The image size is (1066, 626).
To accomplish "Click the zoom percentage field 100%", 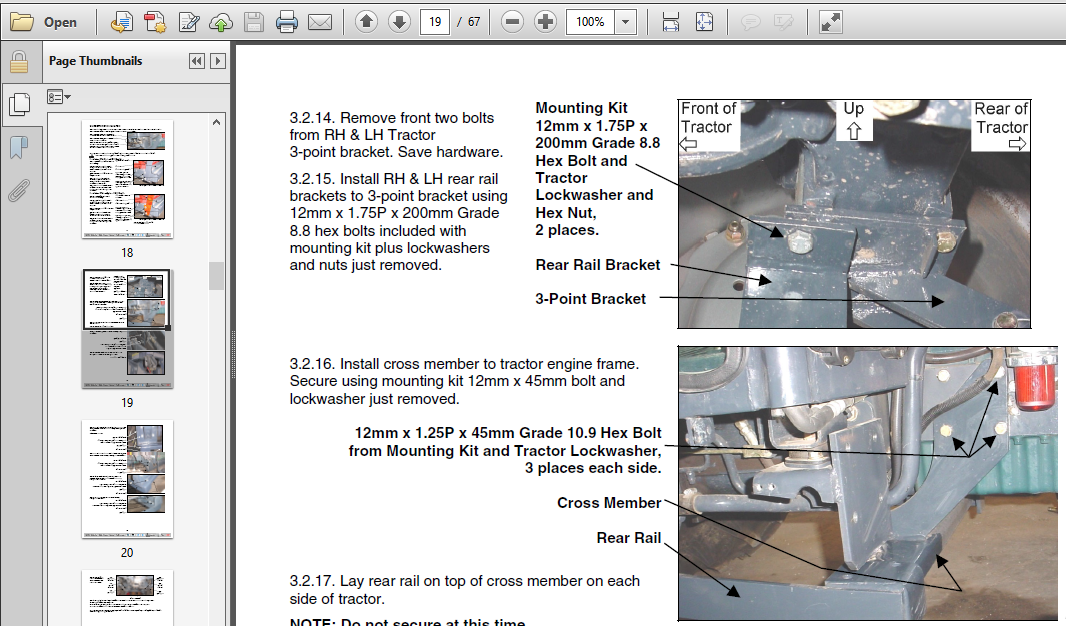I will click(x=589, y=22).
